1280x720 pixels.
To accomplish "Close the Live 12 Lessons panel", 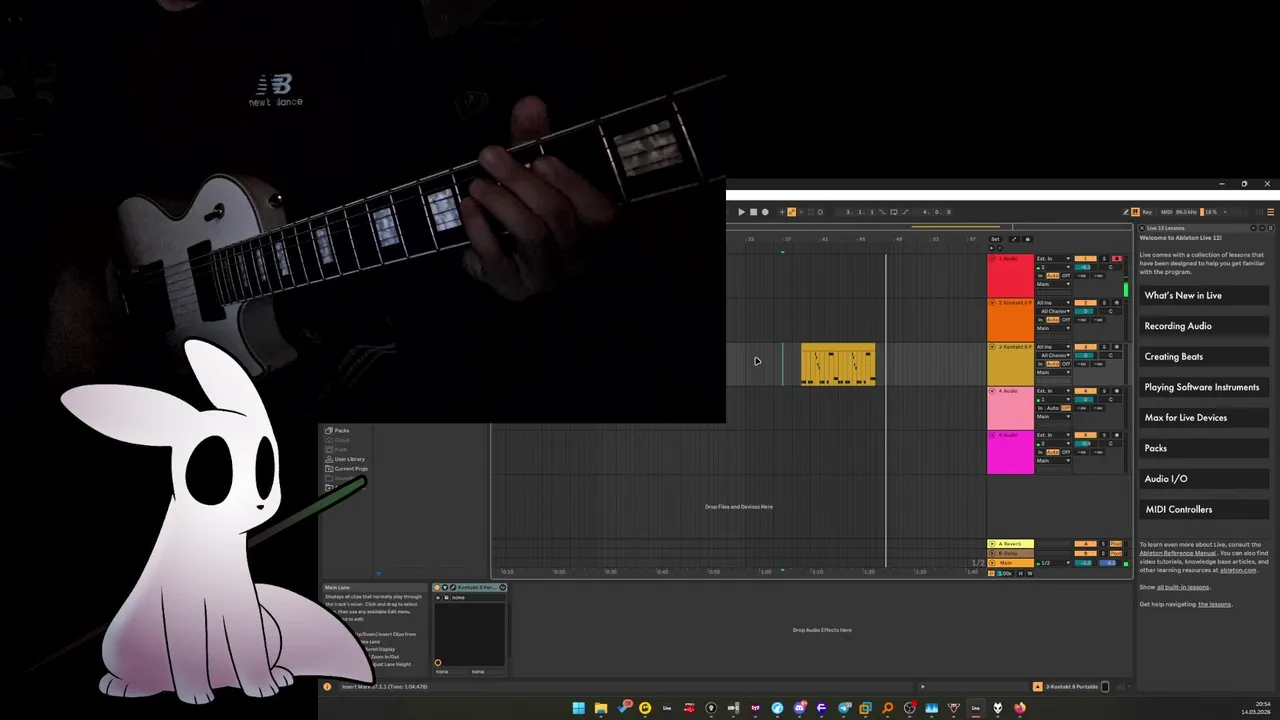I will 1142,228.
